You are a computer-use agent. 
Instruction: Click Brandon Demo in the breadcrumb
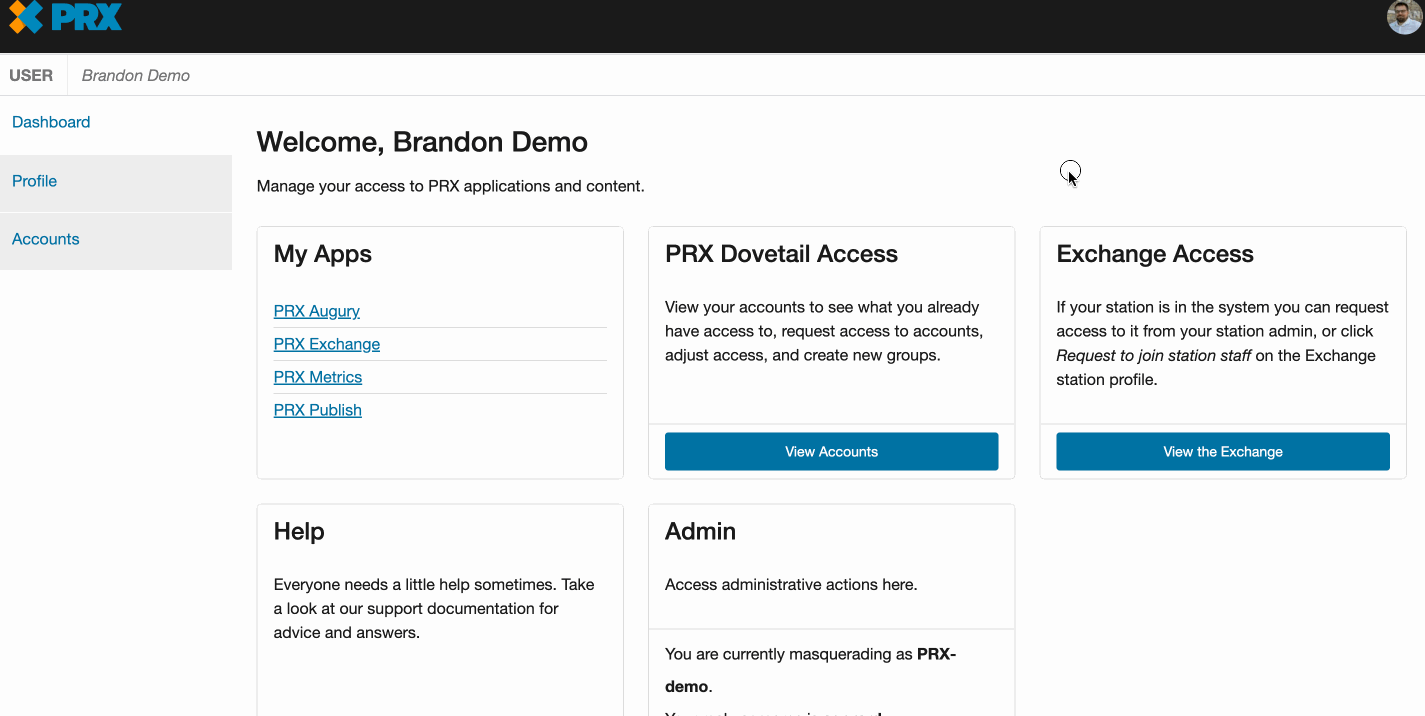[135, 75]
